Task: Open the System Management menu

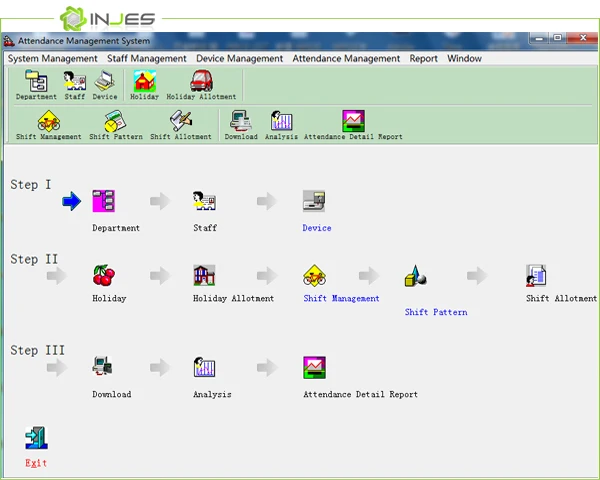Action: click(x=53, y=58)
